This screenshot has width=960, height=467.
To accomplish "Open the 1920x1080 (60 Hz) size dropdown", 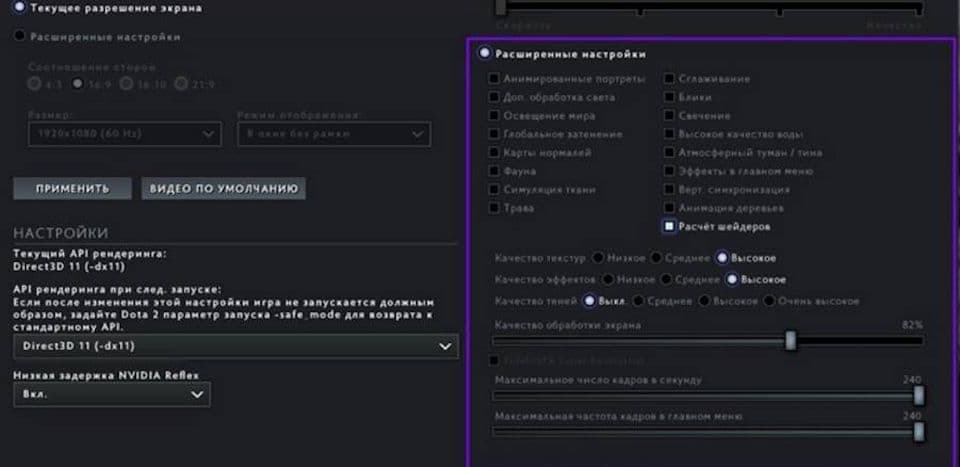I will (124, 133).
